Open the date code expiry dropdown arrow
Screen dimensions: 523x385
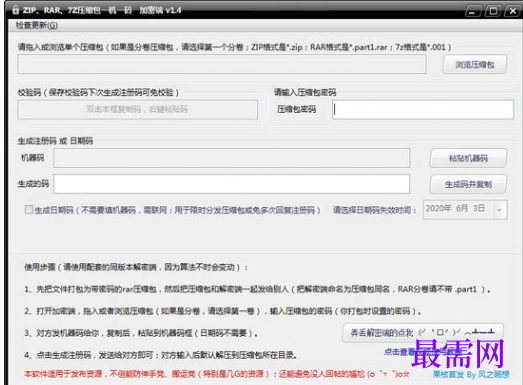(x=499, y=210)
